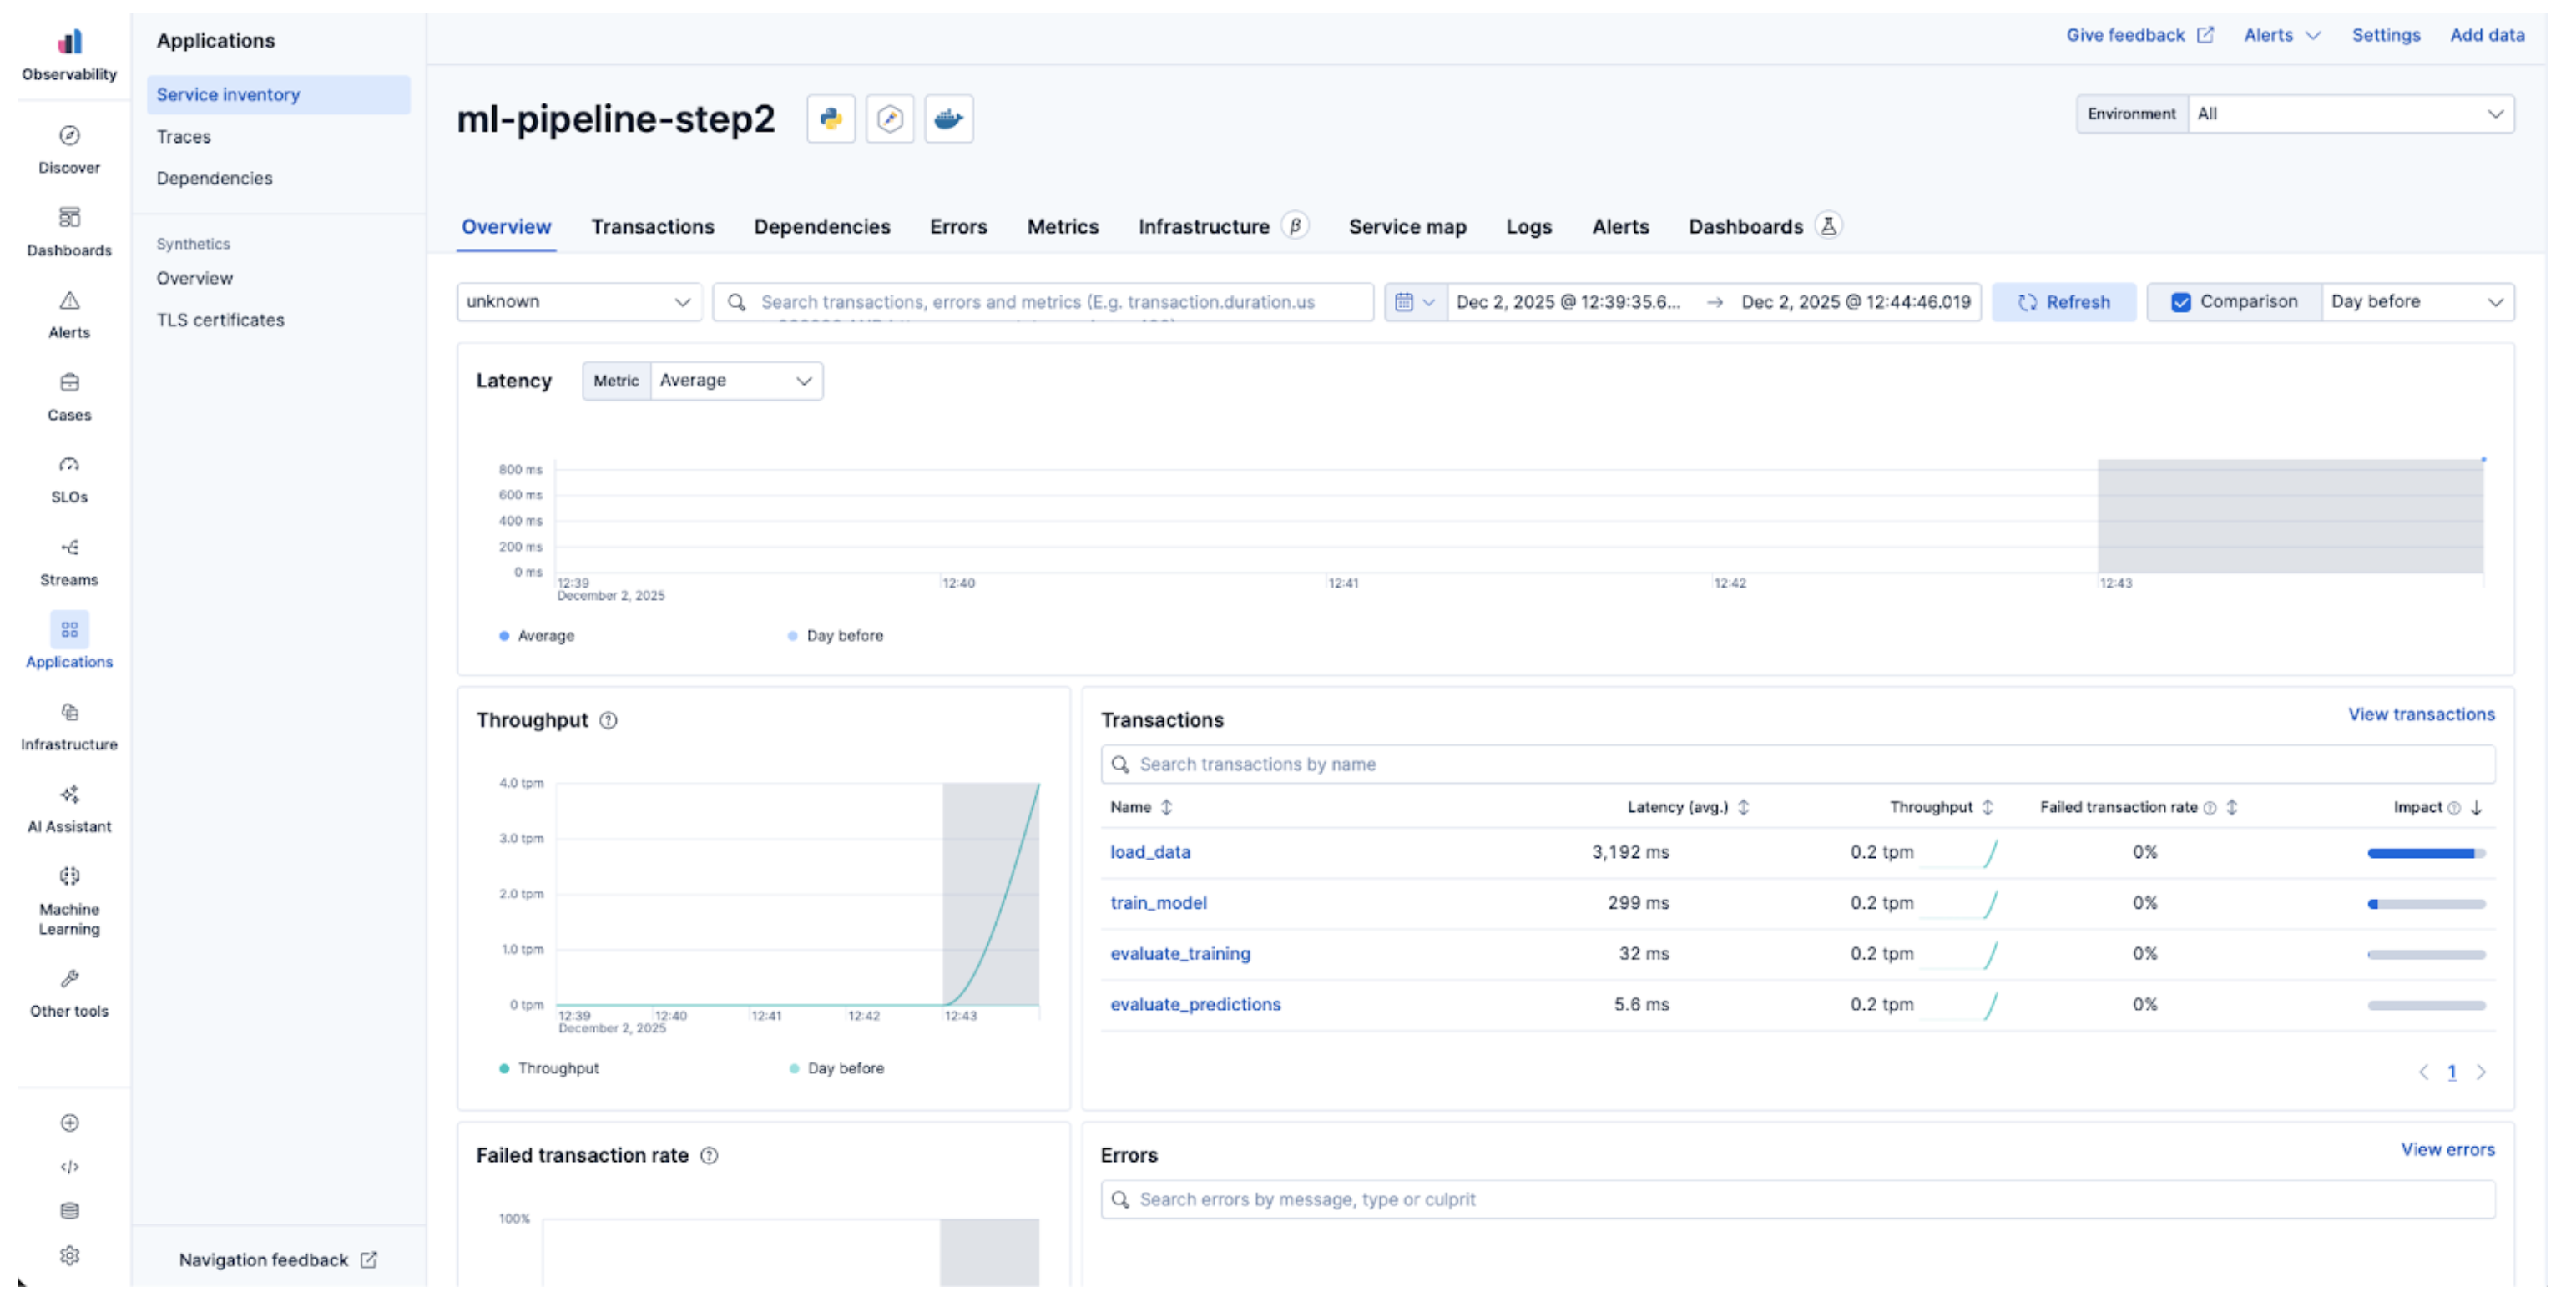Open the developer tools code icon
Image resolution: width=2576 pixels, height=1312 pixels.
pos(69,1167)
